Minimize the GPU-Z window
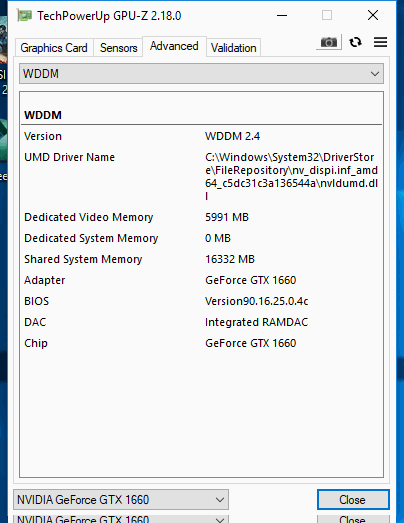Screen dimensions: 404x523 coord(282,15)
